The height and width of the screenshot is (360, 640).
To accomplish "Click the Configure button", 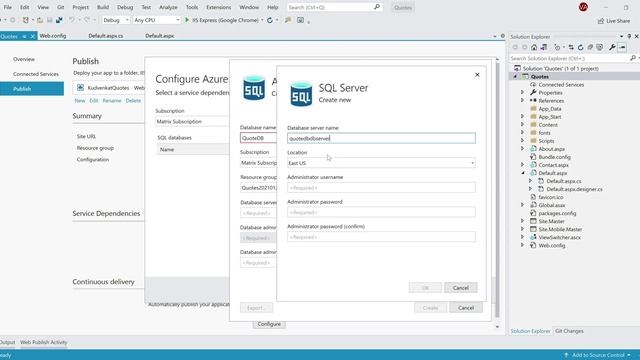I will [269, 324].
